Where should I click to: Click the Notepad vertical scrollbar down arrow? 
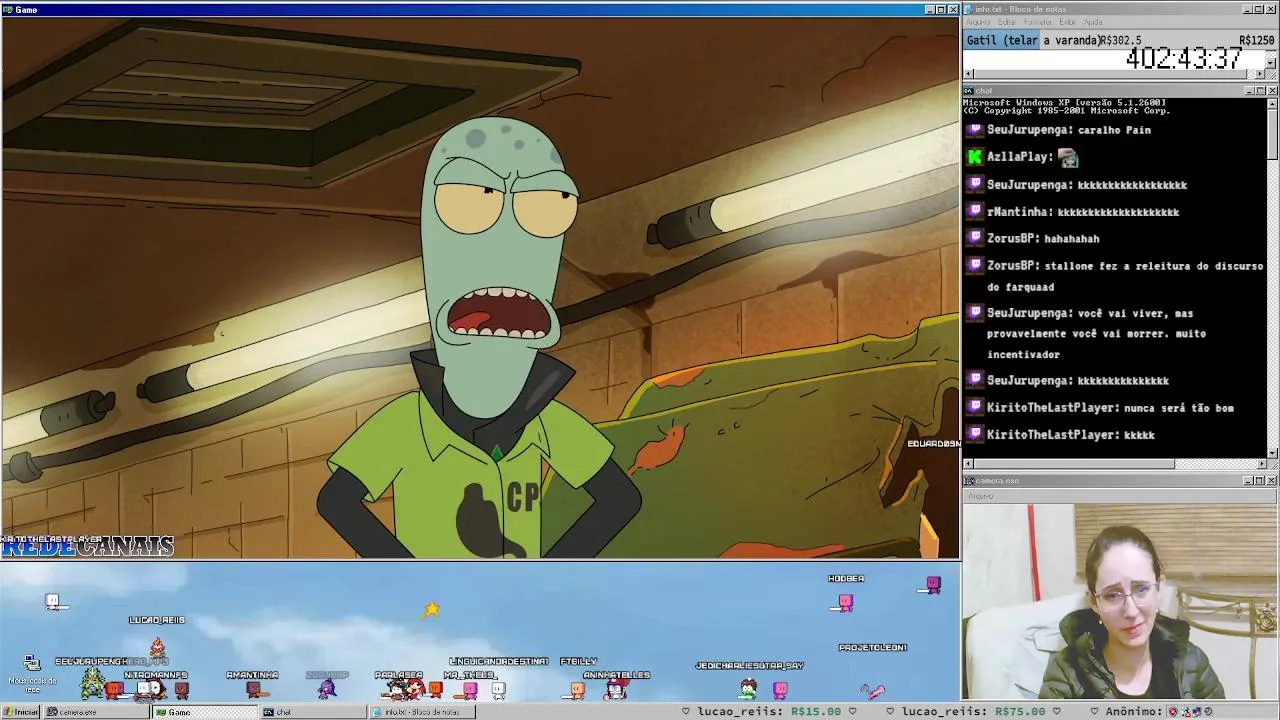pyautogui.click(x=1271, y=63)
